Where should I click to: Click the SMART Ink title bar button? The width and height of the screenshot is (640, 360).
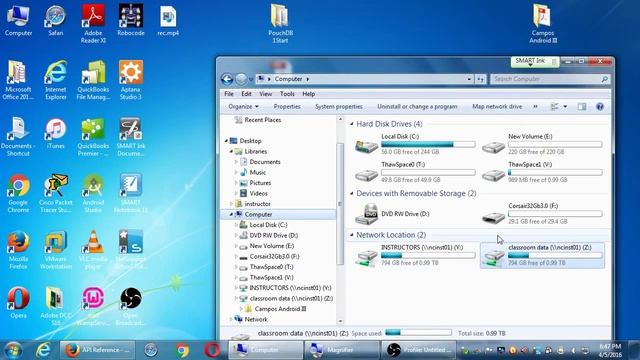point(535,61)
